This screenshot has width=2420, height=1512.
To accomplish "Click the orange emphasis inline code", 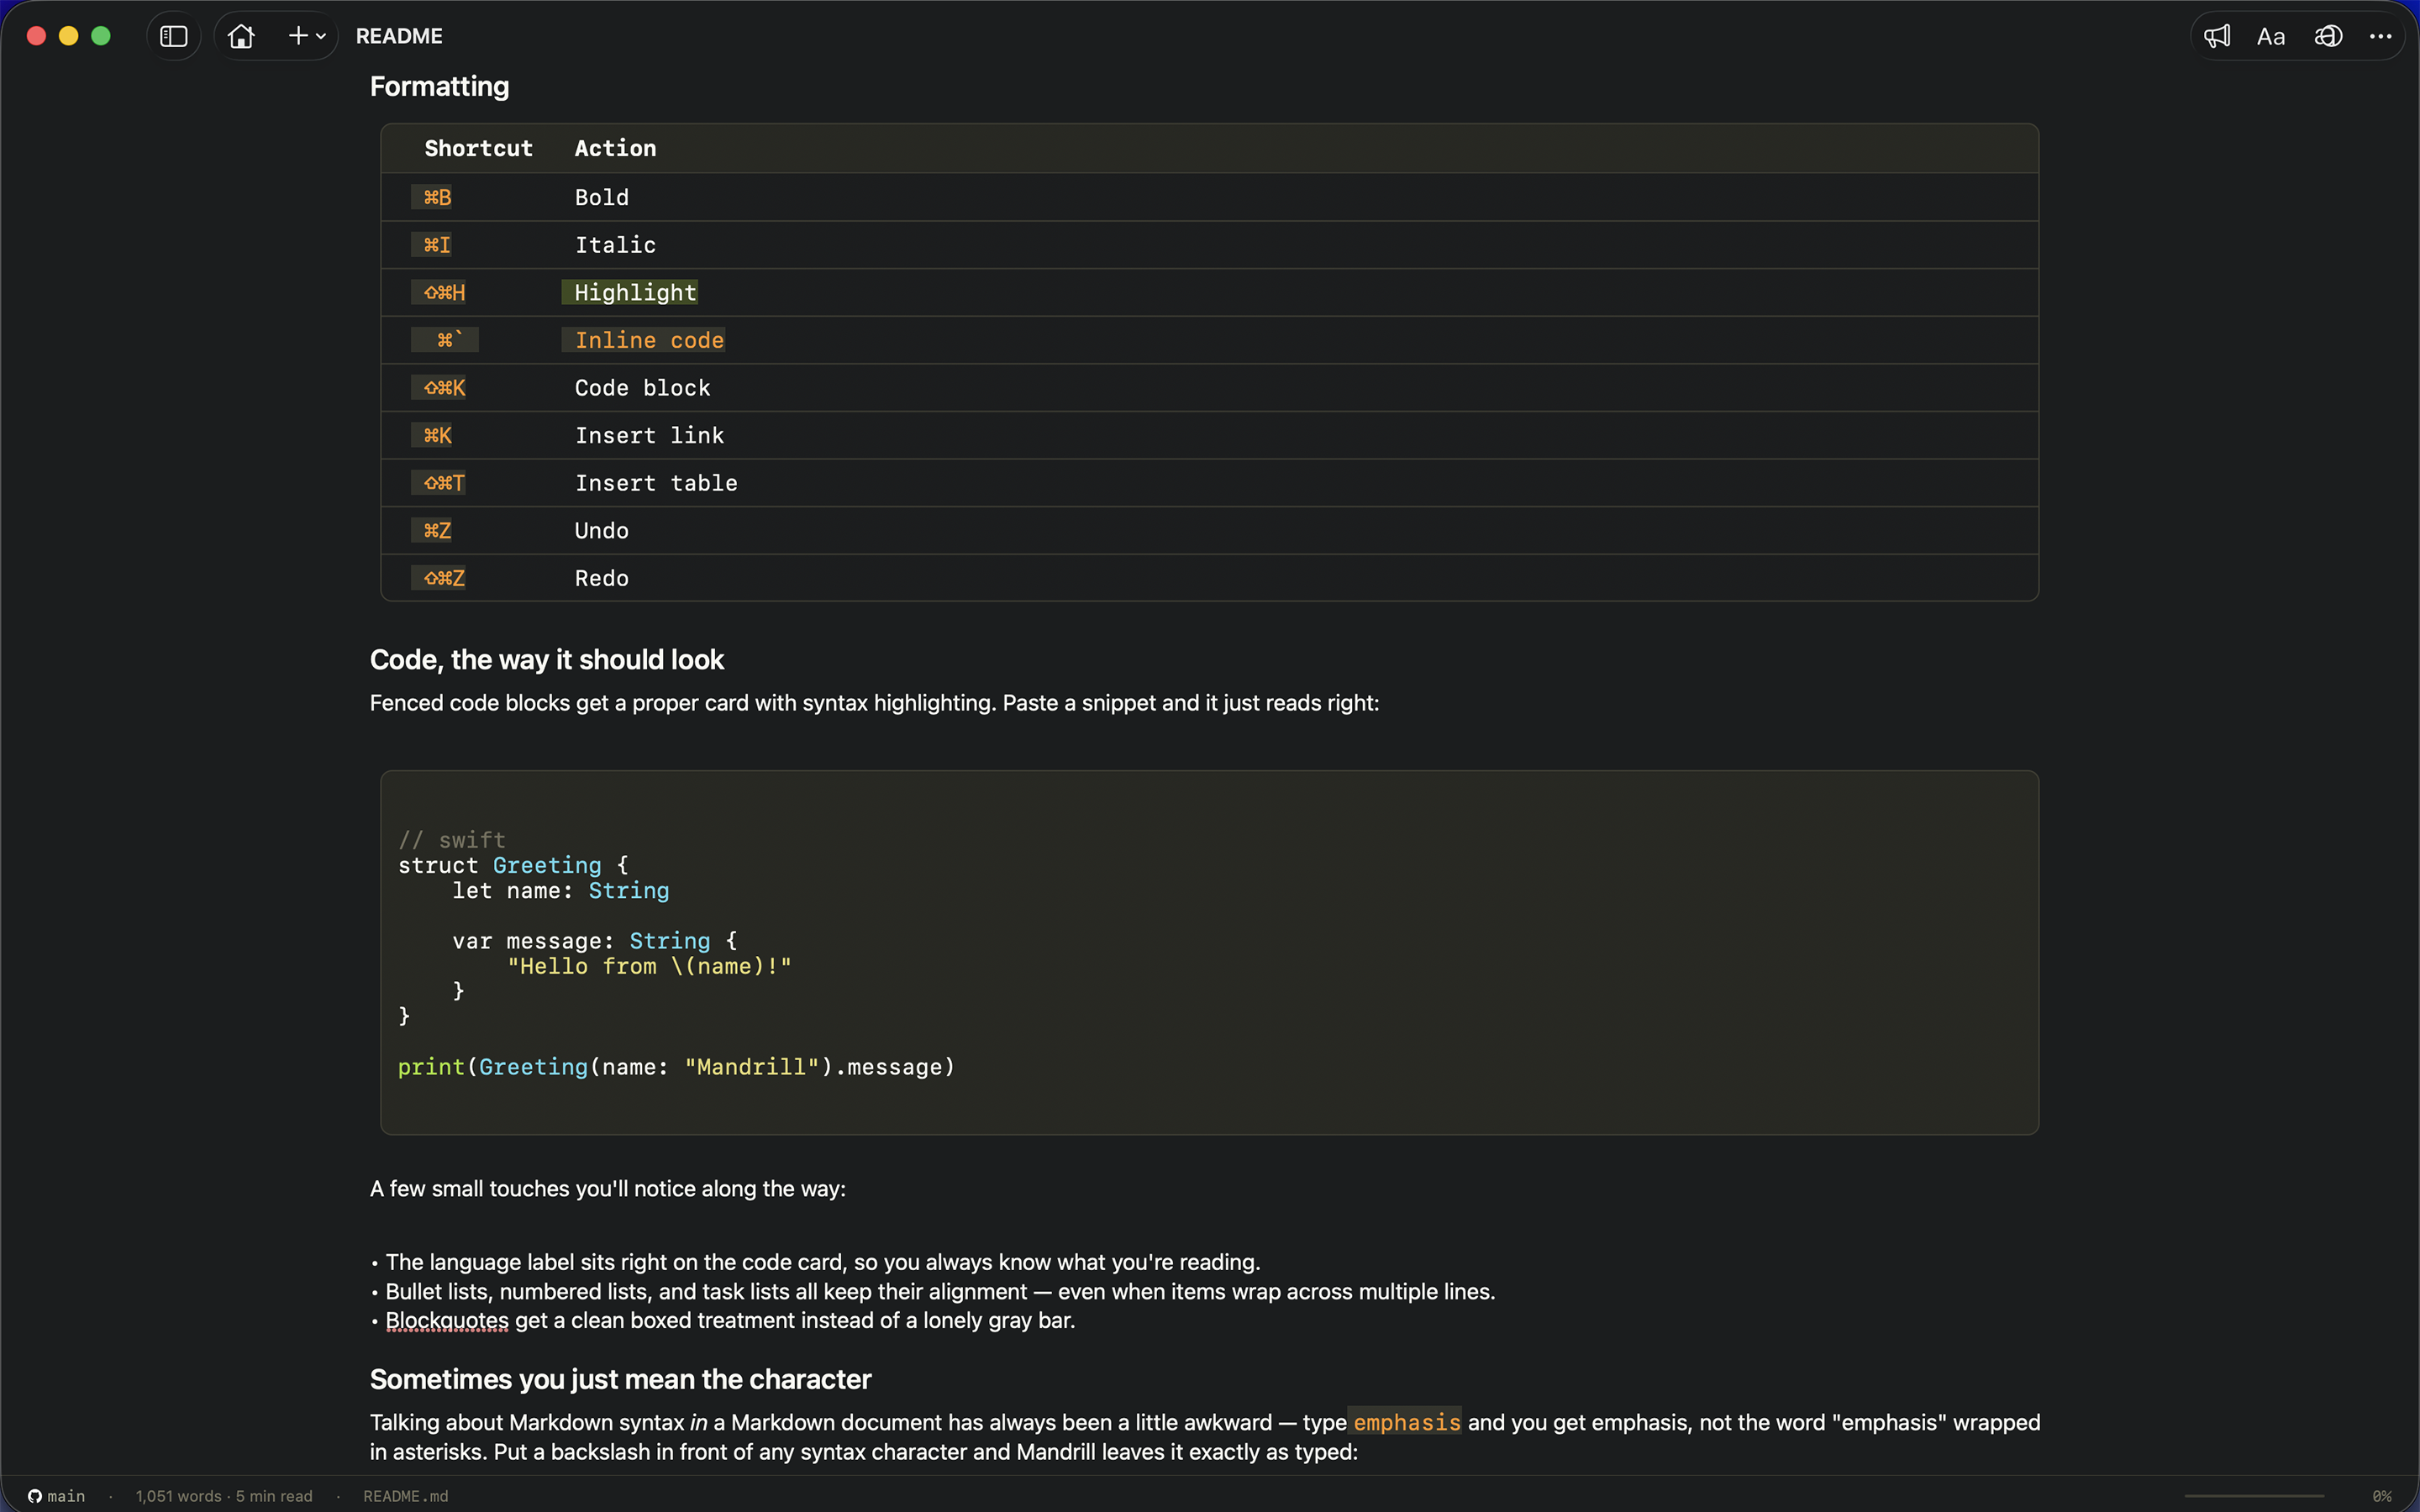I will (1406, 1422).
